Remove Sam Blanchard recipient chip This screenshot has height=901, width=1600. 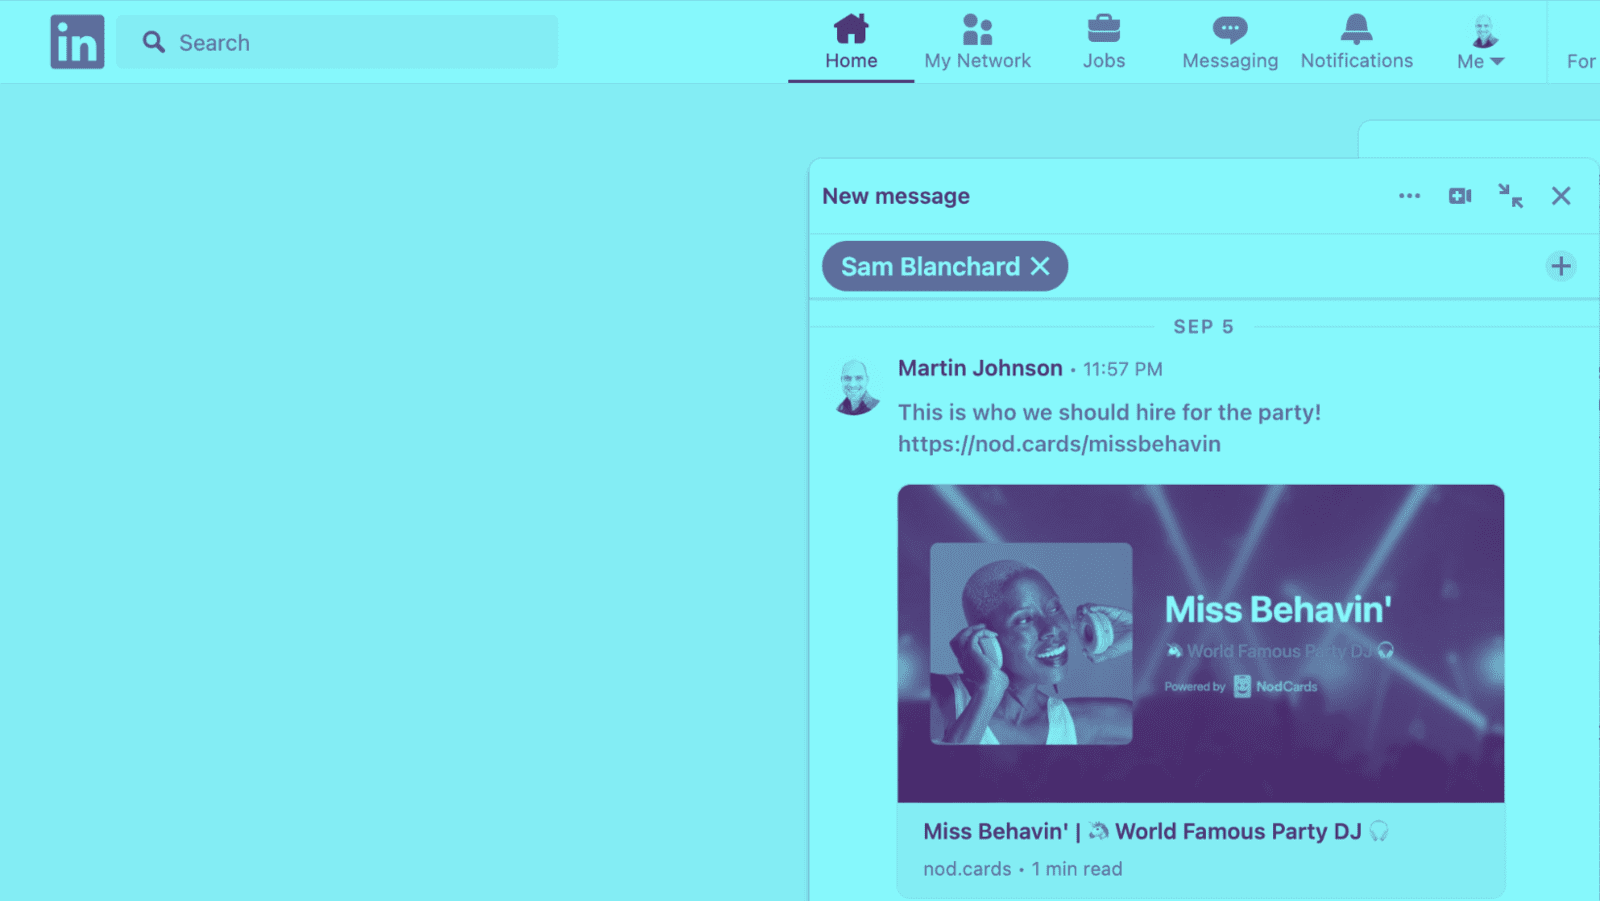point(1040,266)
